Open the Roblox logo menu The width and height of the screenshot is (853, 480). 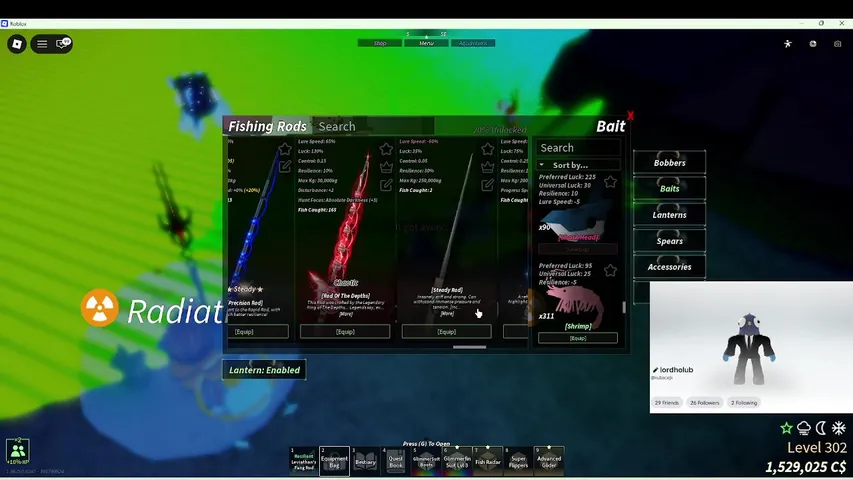point(17,44)
